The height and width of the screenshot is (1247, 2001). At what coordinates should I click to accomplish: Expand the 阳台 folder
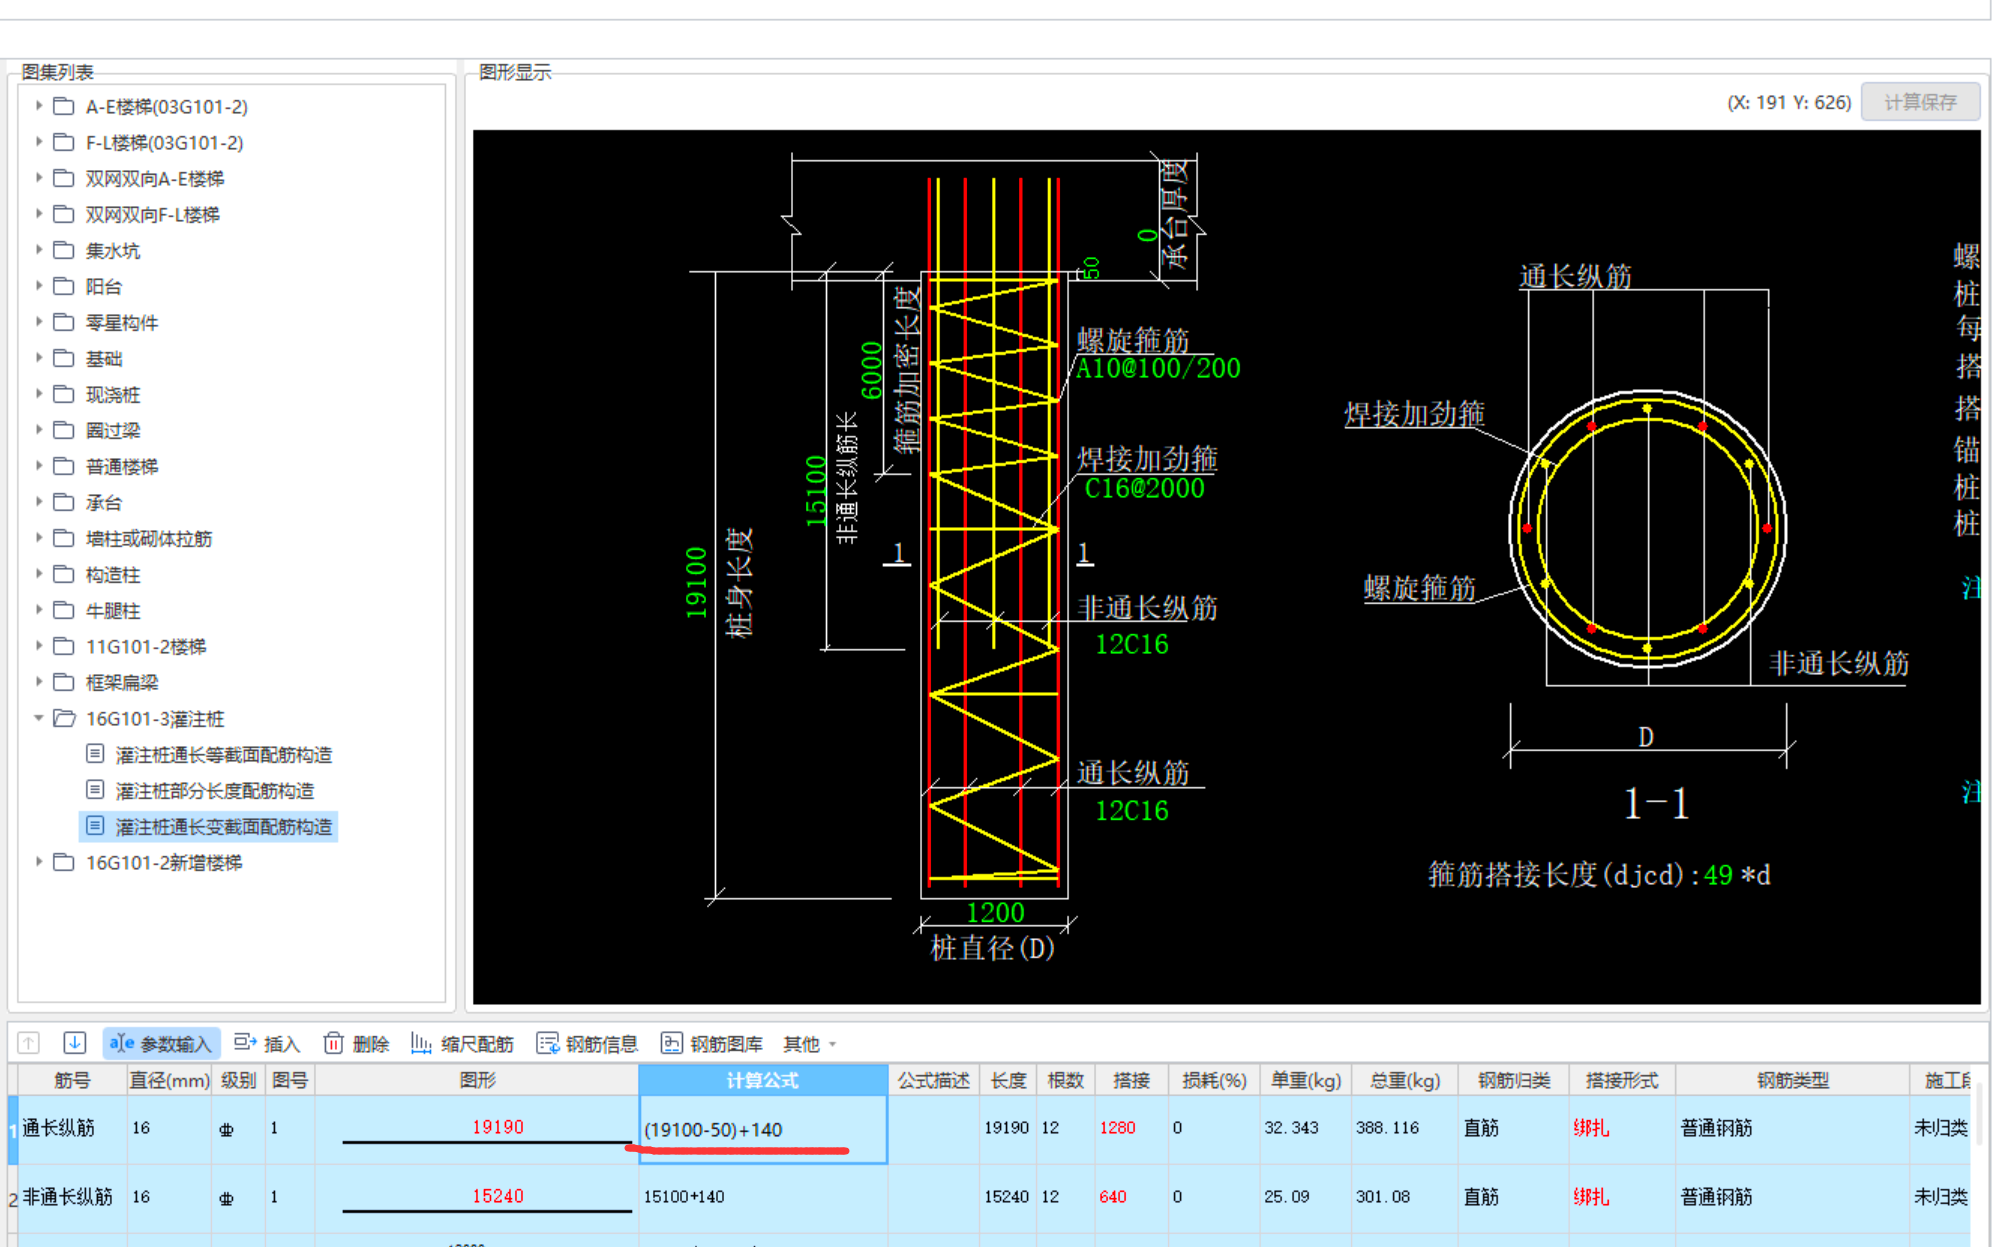click(x=38, y=285)
